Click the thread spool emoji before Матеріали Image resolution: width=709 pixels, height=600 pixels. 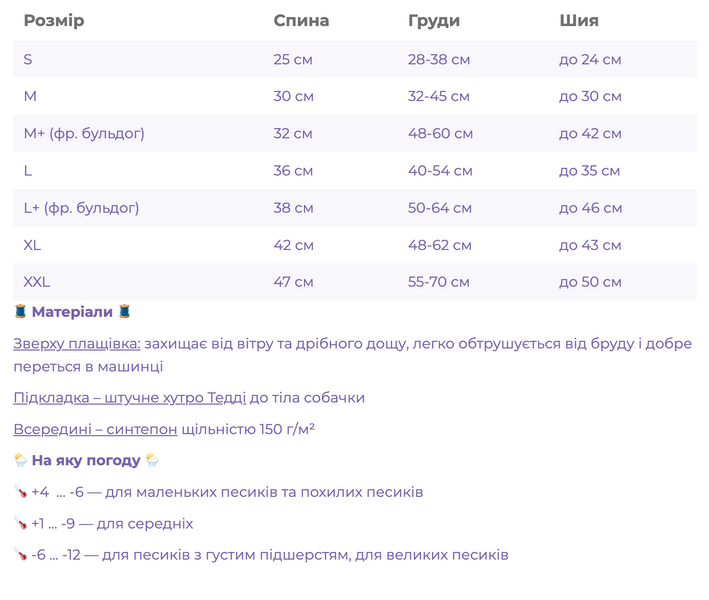(20, 312)
